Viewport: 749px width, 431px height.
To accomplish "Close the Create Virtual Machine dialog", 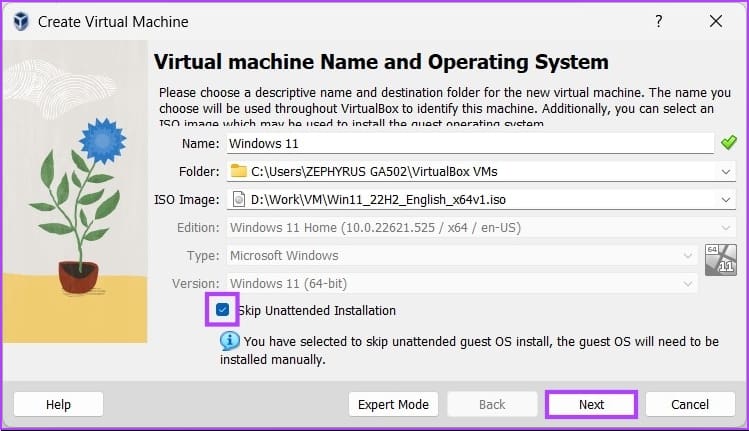I will [716, 21].
